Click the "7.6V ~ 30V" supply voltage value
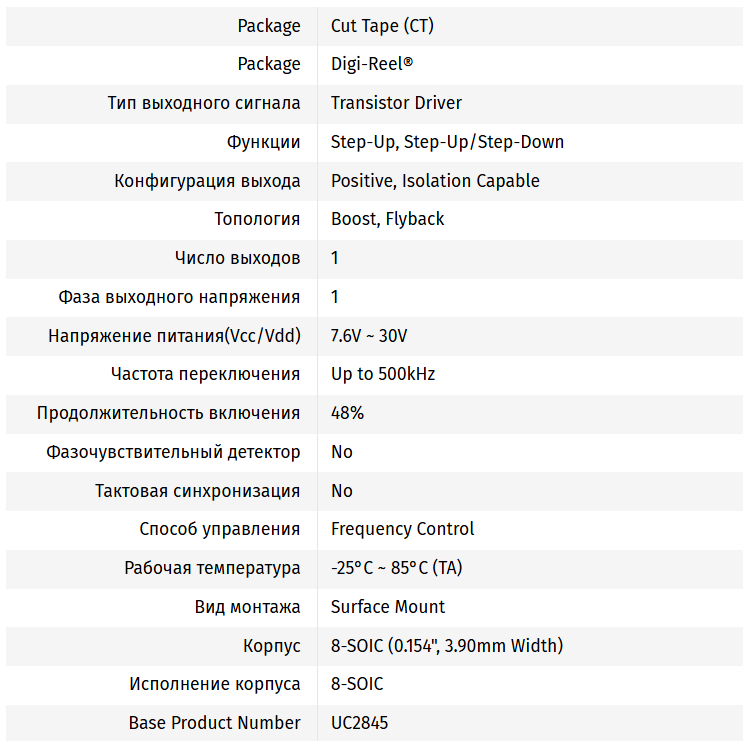Viewport: 743px width, 741px height. (x=369, y=336)
